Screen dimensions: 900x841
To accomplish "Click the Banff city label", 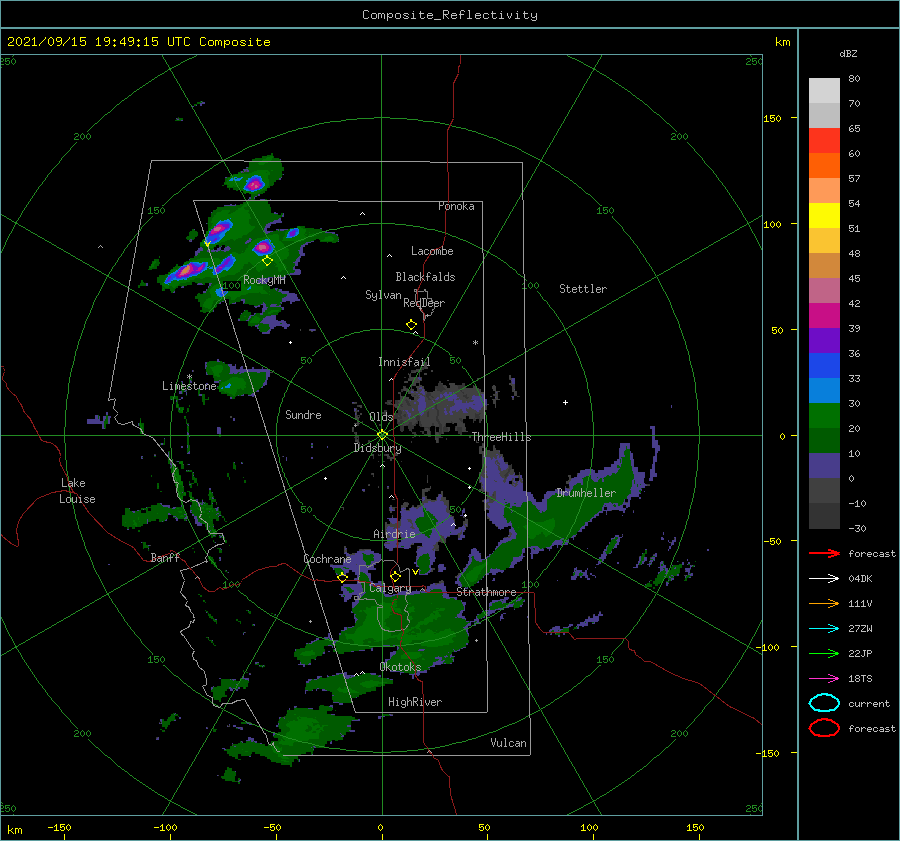I will pyautogui.click(x=165, y=558).
